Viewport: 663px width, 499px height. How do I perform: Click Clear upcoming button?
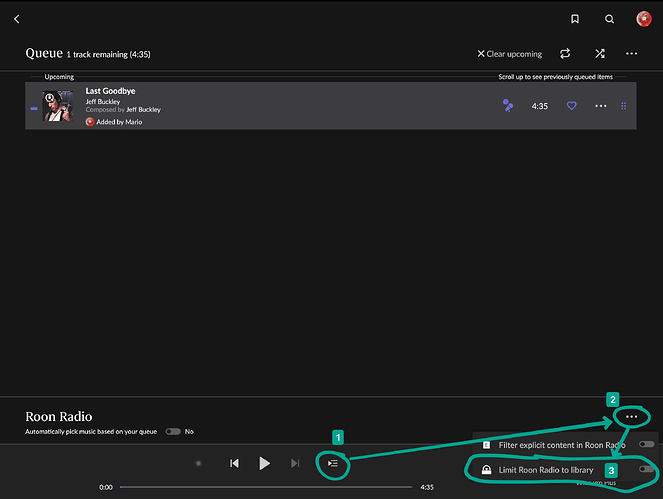(510, 54)
